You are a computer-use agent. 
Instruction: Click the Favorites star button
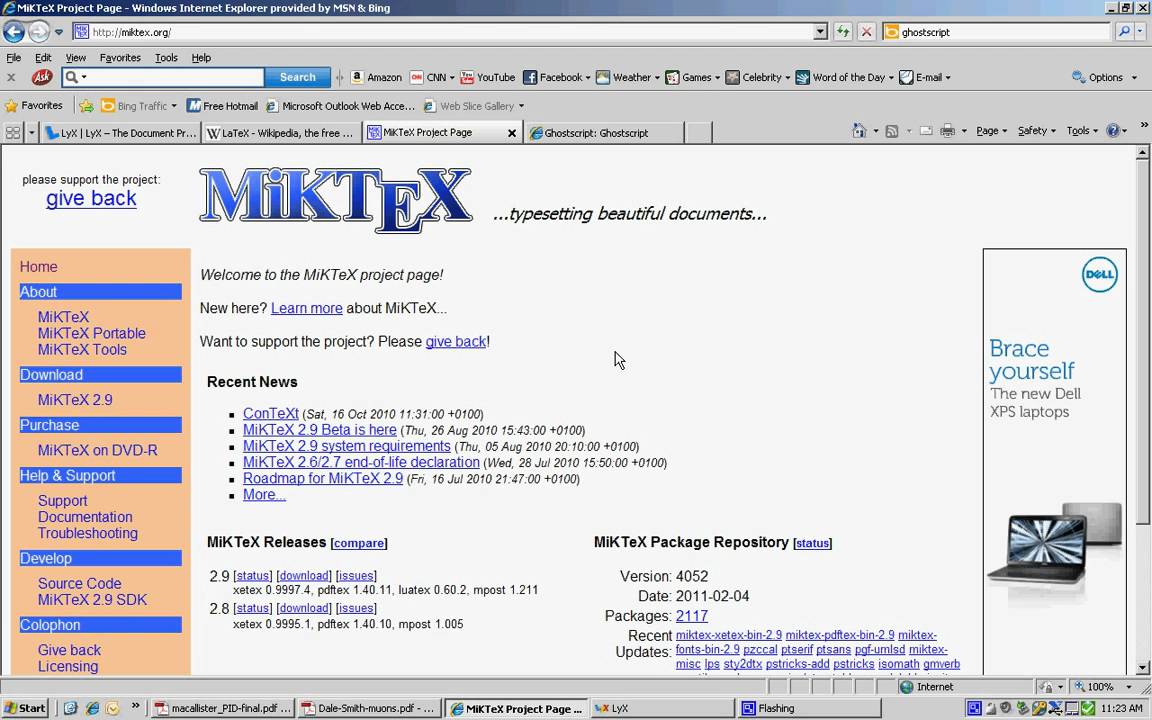[x=34, y=106]
